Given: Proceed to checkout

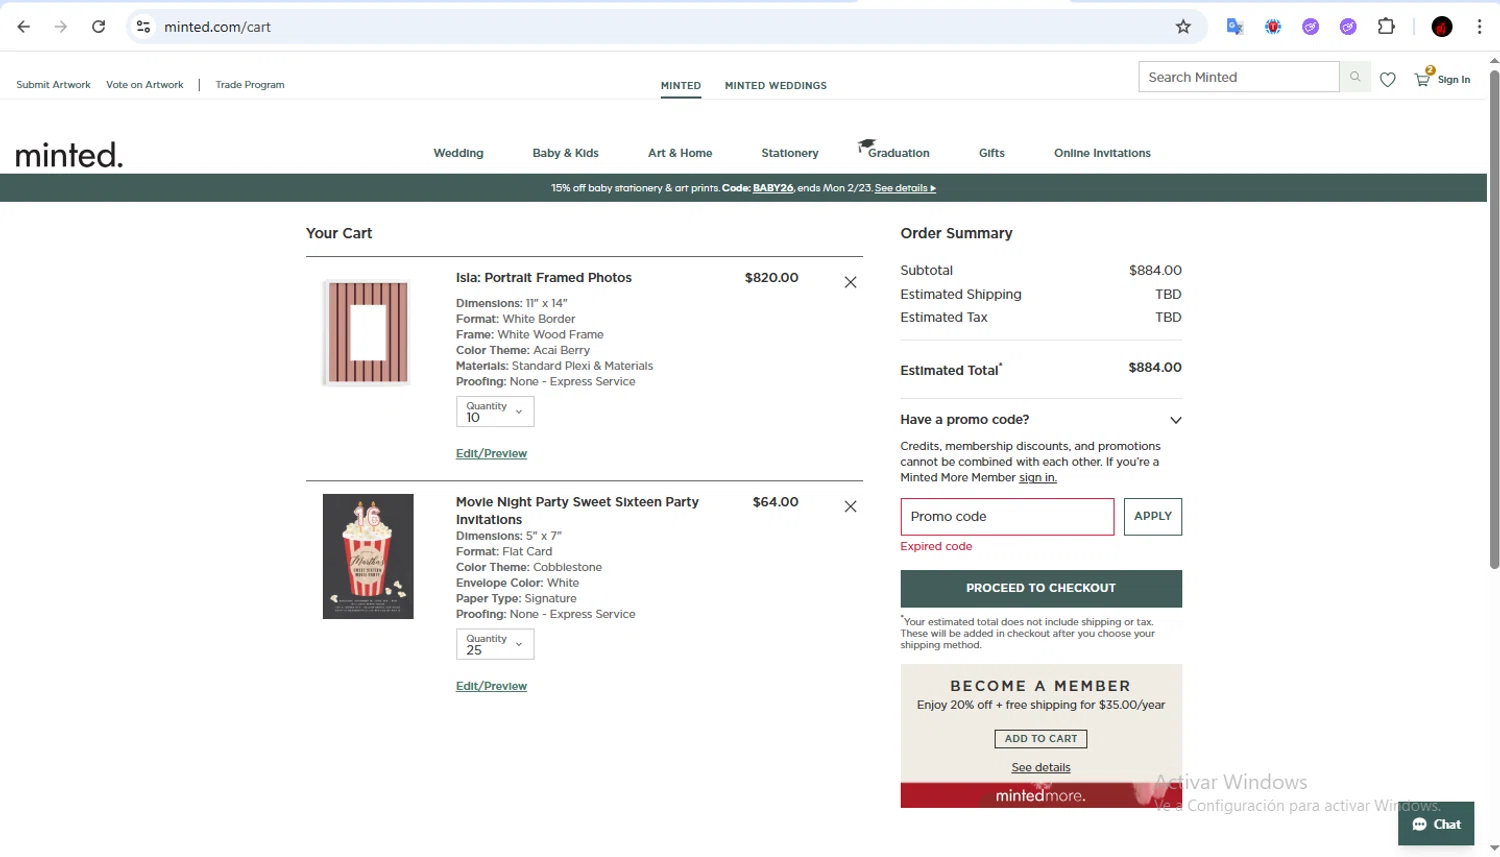Looking at the screenshot, I should click(x=1041, y=588).
